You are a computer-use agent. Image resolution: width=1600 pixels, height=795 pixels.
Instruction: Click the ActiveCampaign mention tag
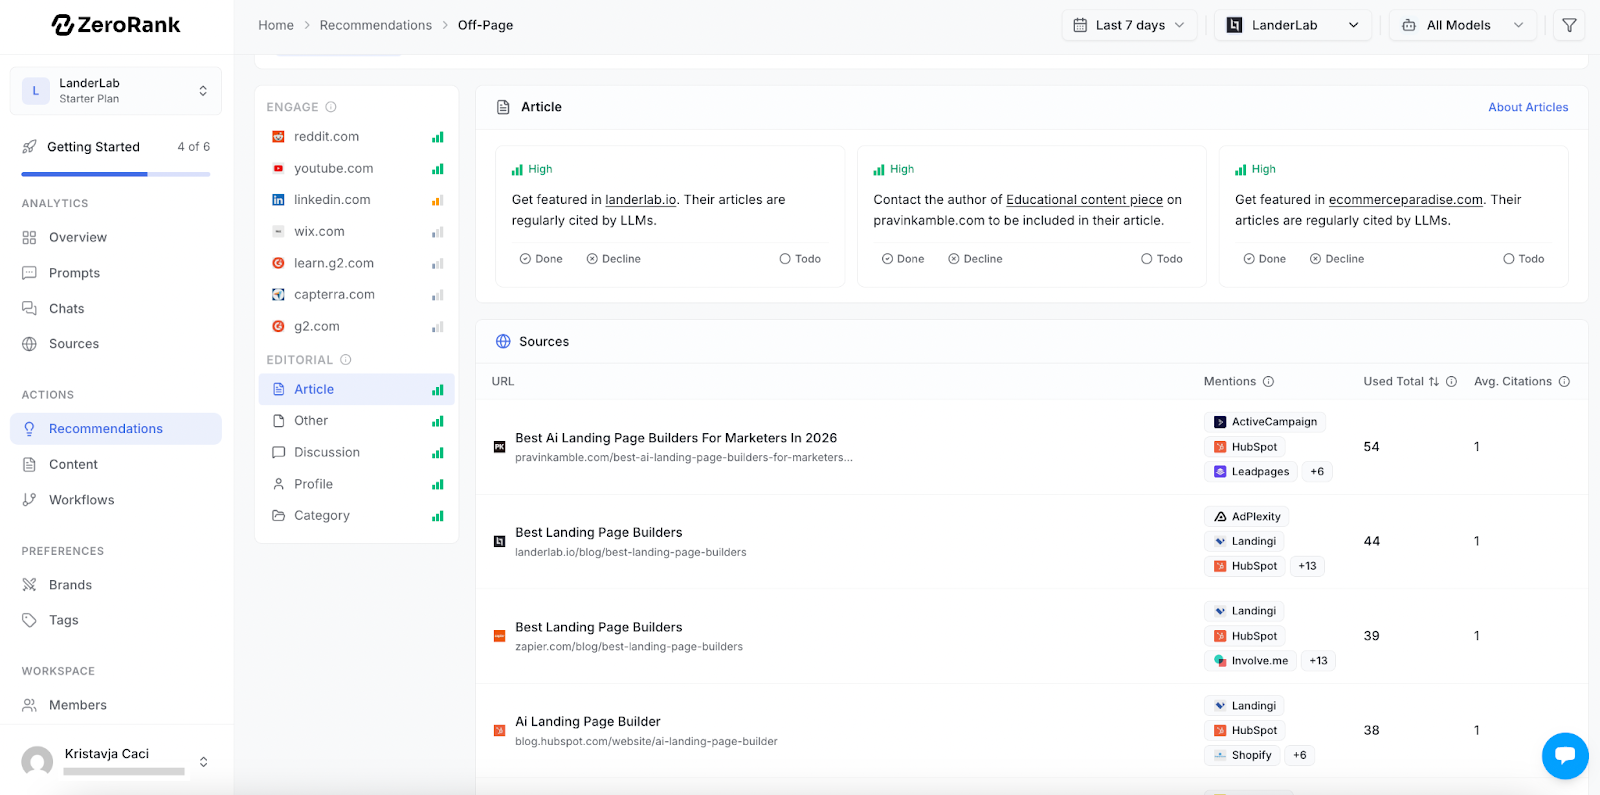click(x=1265, y=422)
